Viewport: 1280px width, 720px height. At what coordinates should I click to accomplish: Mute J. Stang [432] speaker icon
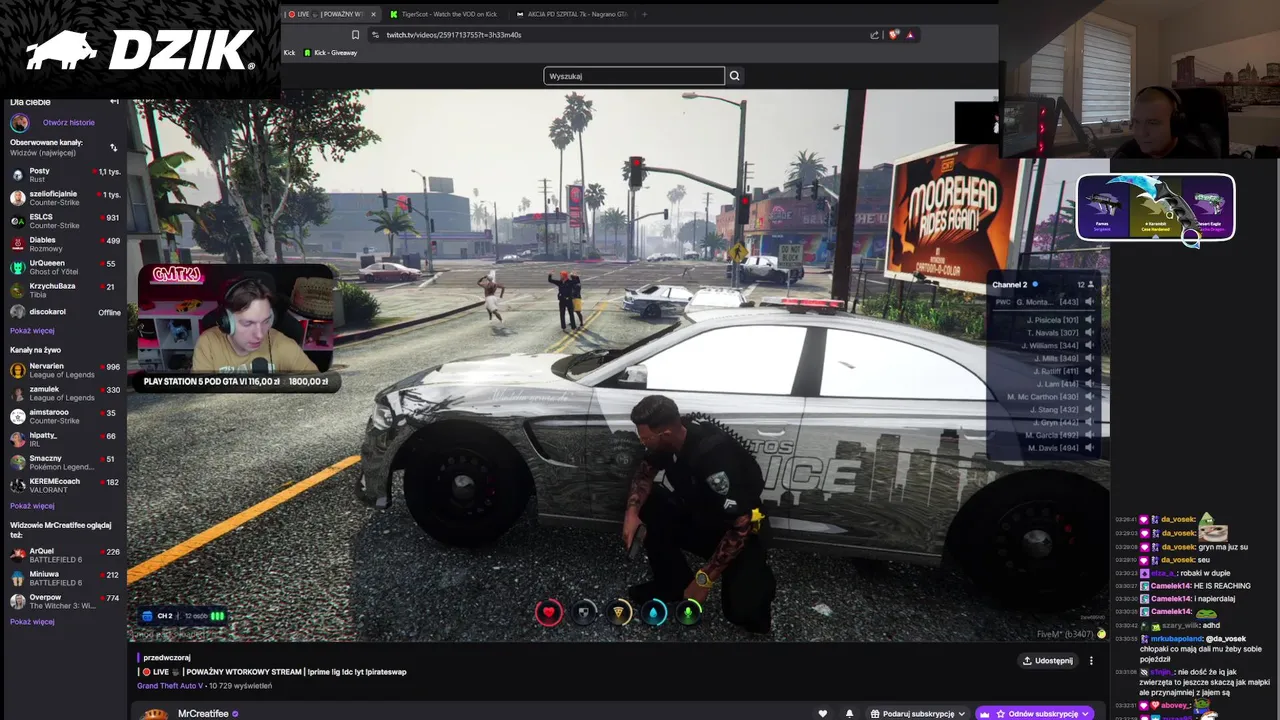[x=1089, y=410]
